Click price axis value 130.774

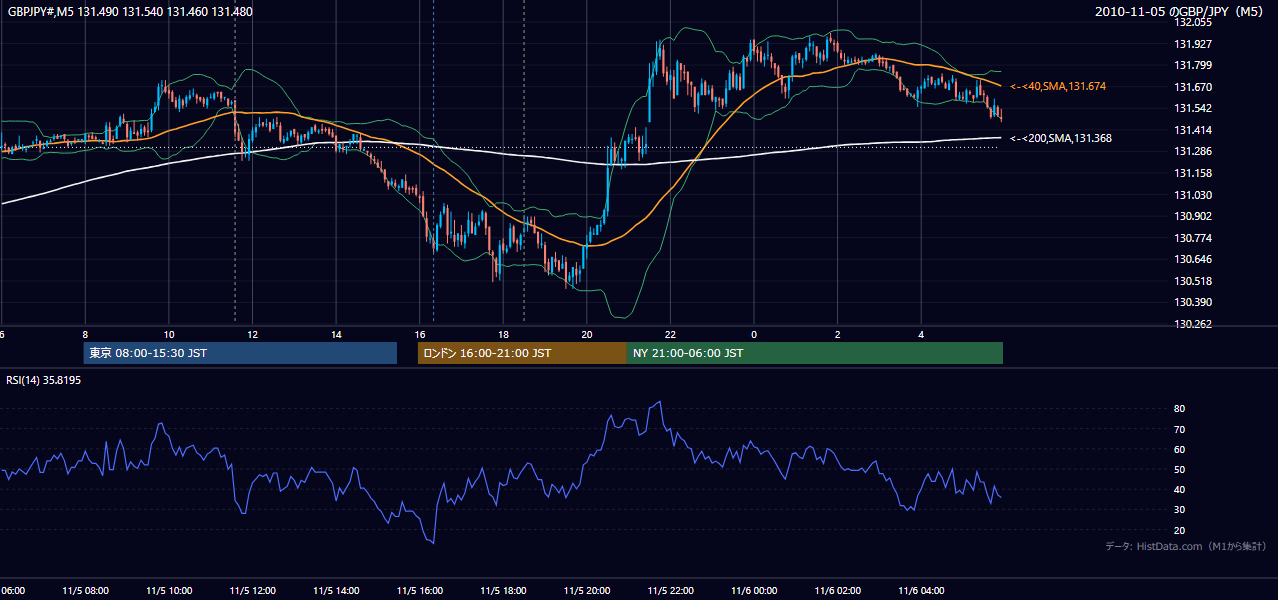pos(1193,238)
